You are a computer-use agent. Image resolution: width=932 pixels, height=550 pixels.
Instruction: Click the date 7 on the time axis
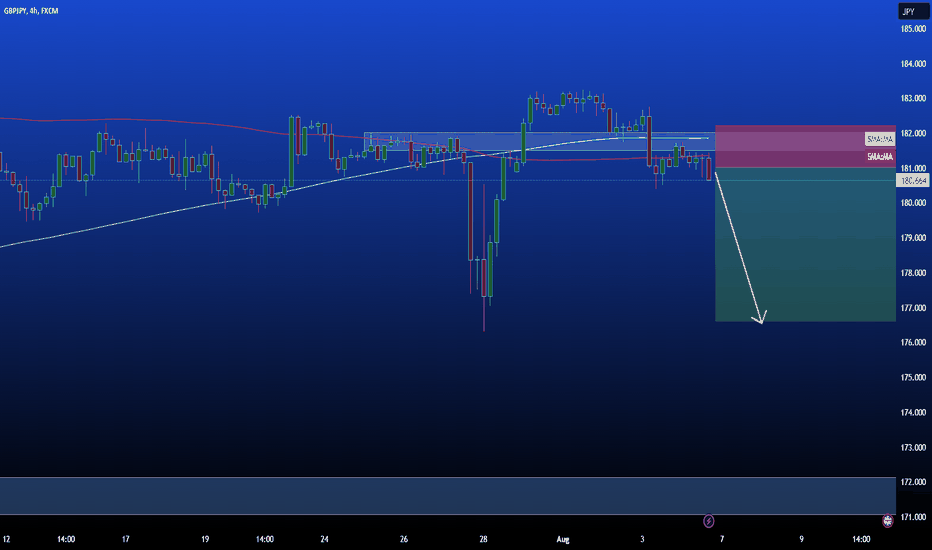pos(722,539)
